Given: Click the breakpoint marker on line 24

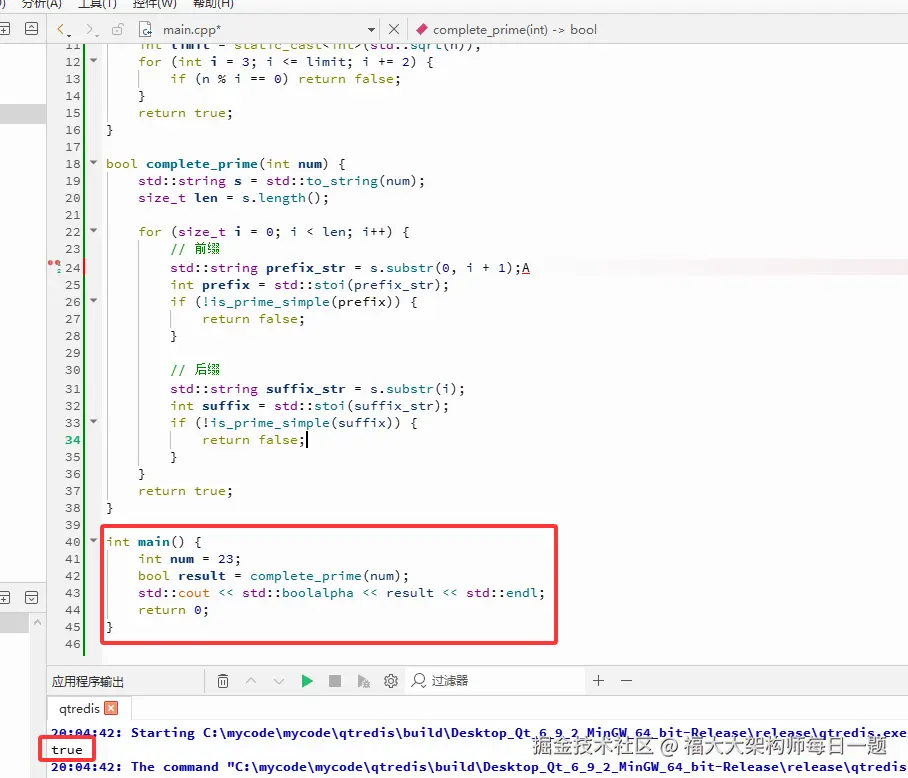Looking at the screenshot, I should coord(54,266).
